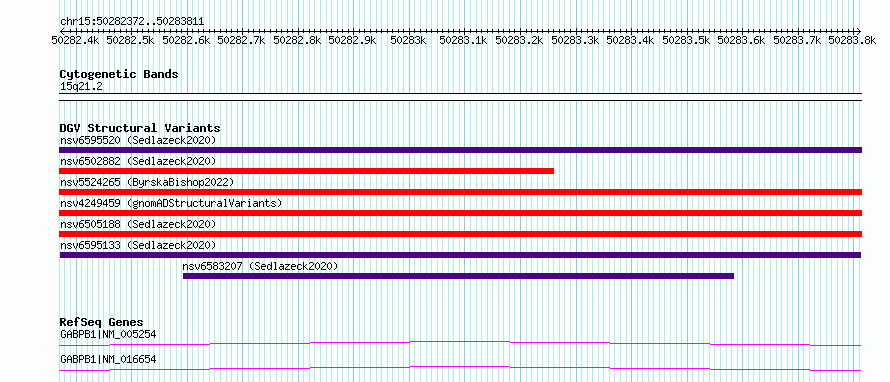The height and width of the screenshot is (382, 890).
Task: Click the Cytogenetic Bands track title
Action: (x=119, y=74)
